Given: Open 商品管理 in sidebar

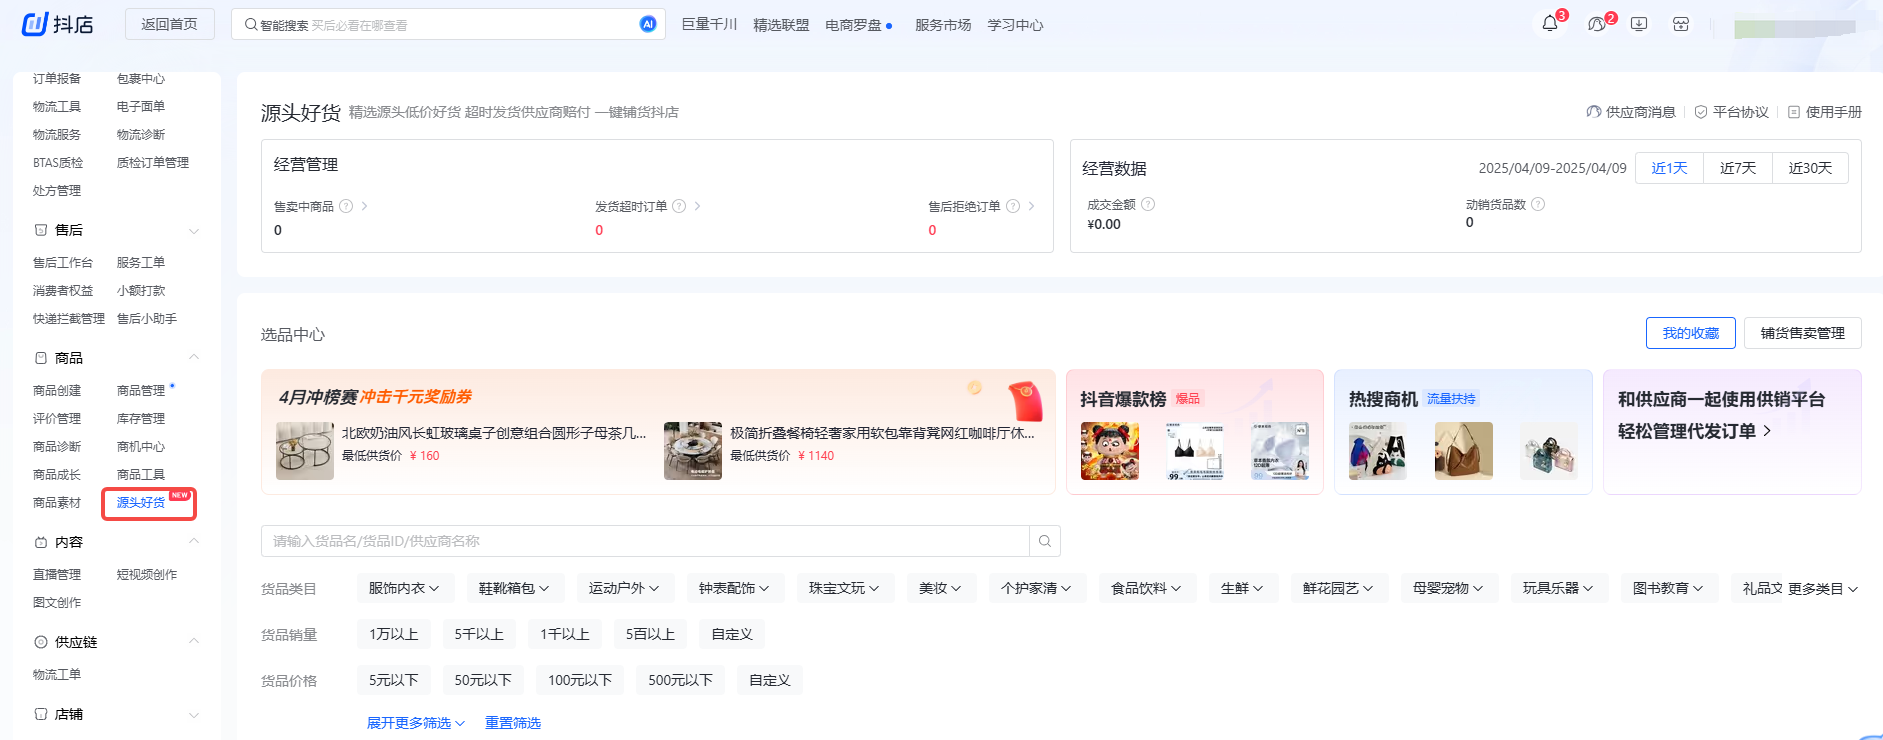Looking at the screenshot, I should [x=141, y=391].
